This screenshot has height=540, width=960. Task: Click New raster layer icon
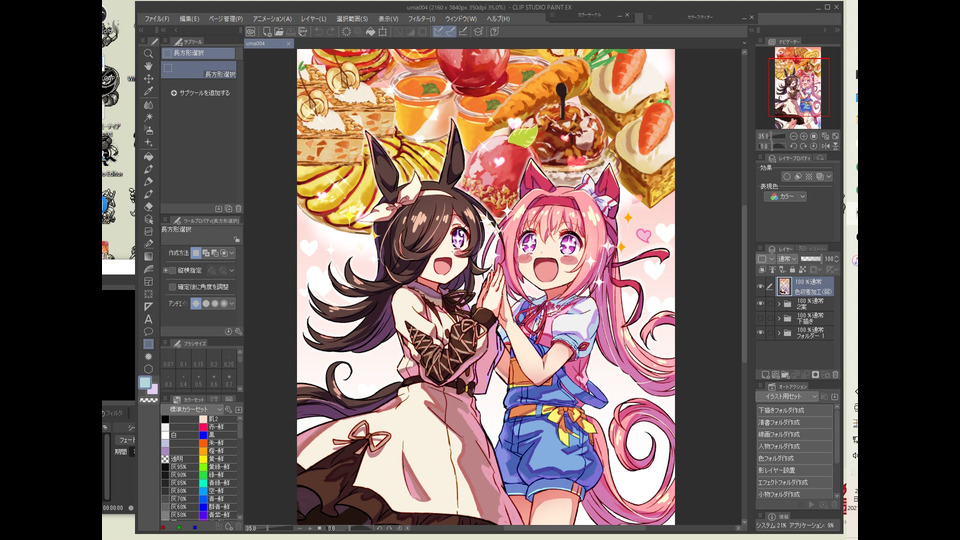click(765, 374)
